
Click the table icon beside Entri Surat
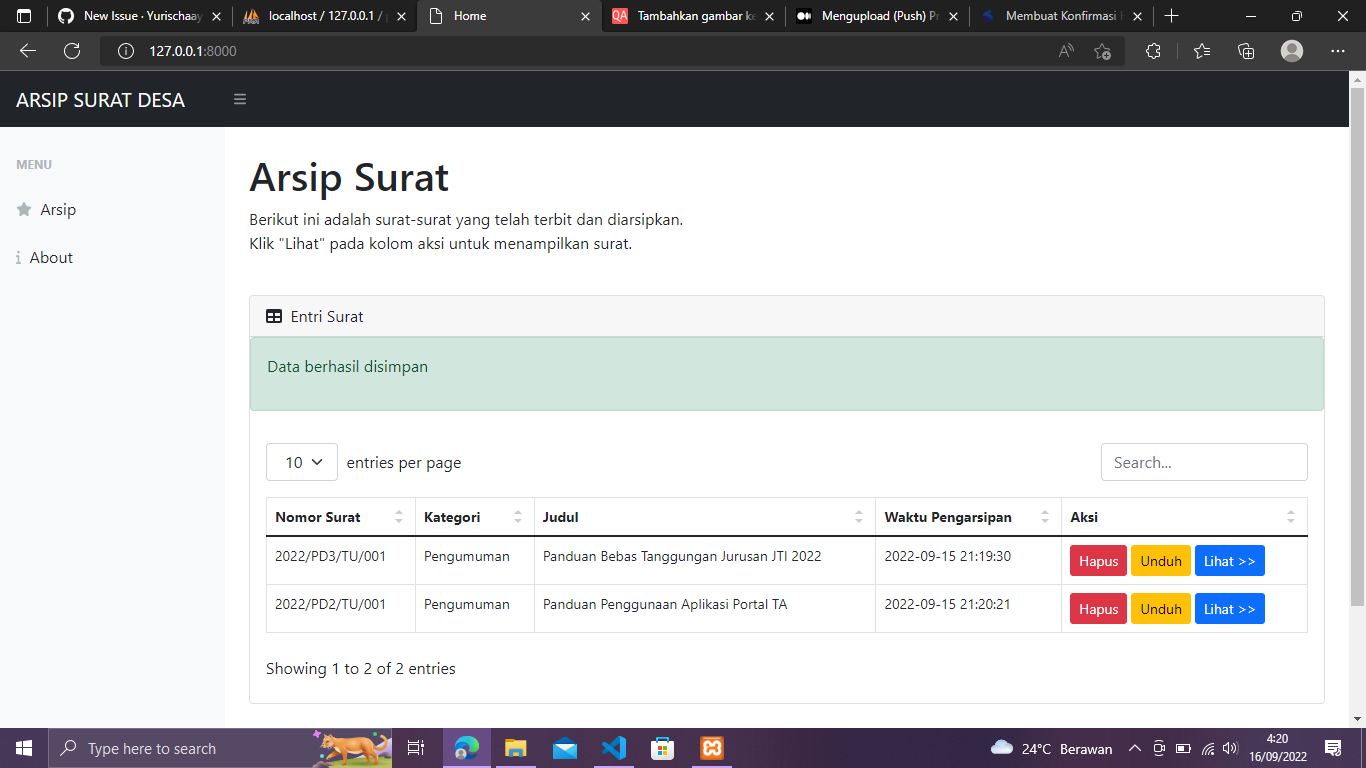click(272, 315)
